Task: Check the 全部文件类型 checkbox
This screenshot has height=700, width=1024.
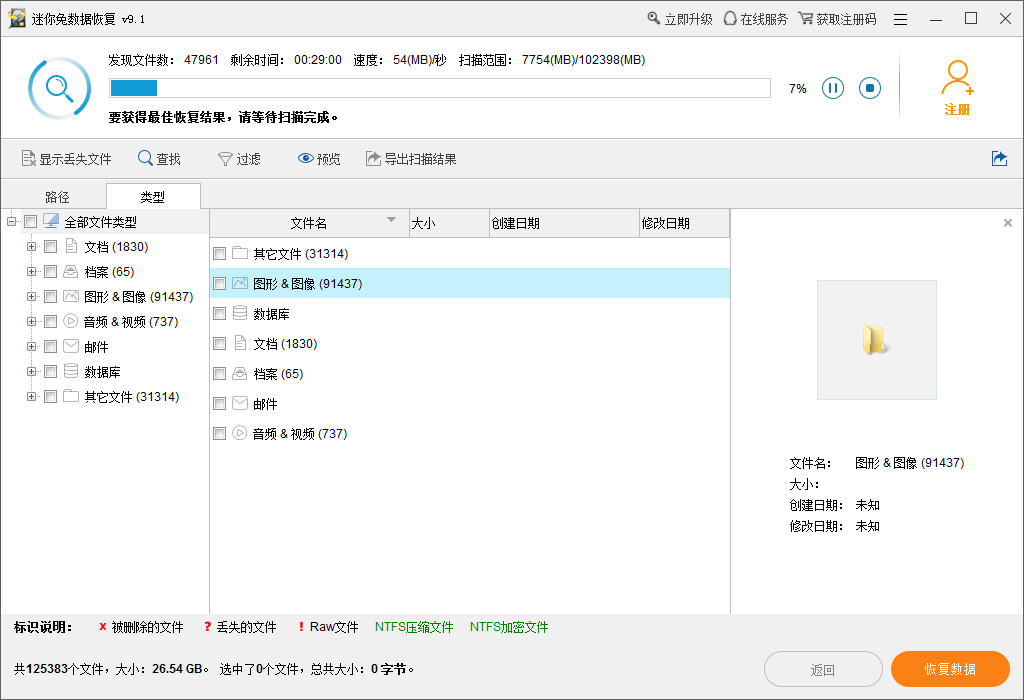Action: [x=30, y=221]
